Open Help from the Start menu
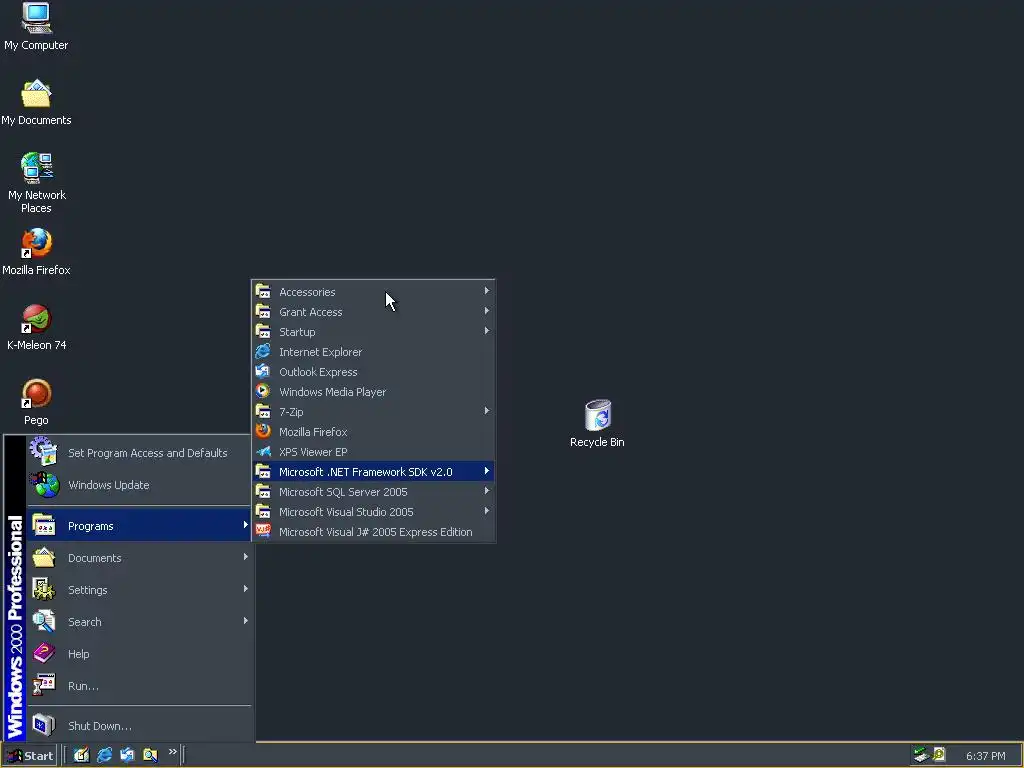Image resolution: width=1024 pixels, height=768 pixels. (139, 654)
